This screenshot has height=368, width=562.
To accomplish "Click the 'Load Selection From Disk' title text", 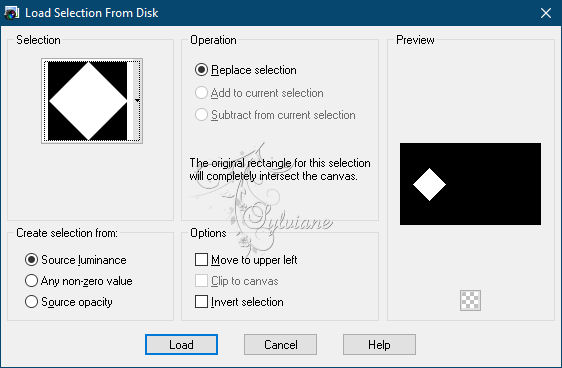I will (x=92, y=13).
